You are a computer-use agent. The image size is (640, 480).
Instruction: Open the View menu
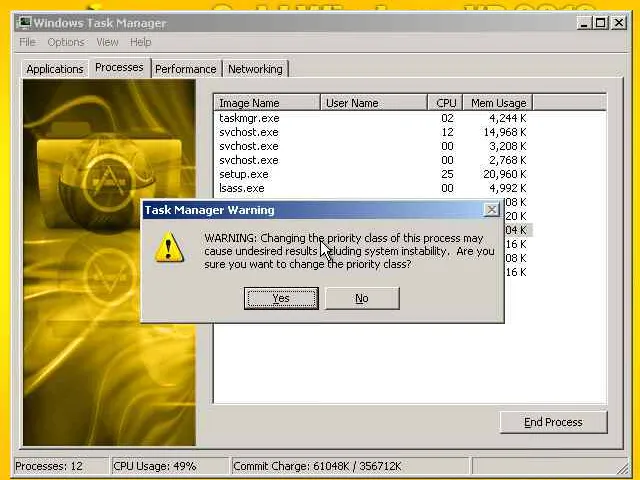pyautogui.click(x=107, y=42)
